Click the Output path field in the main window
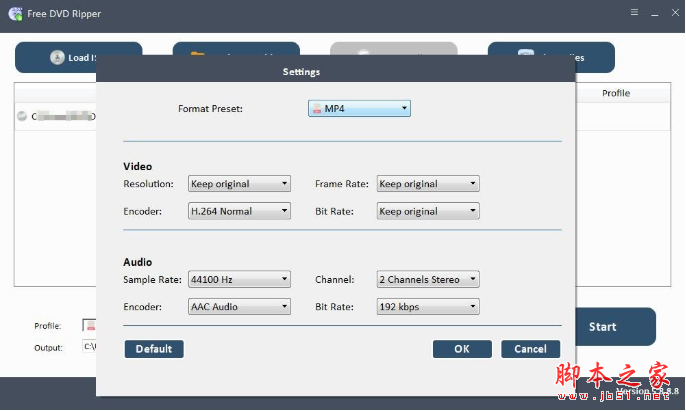This screenshot has height=412, width=686. tap(89, 347)
